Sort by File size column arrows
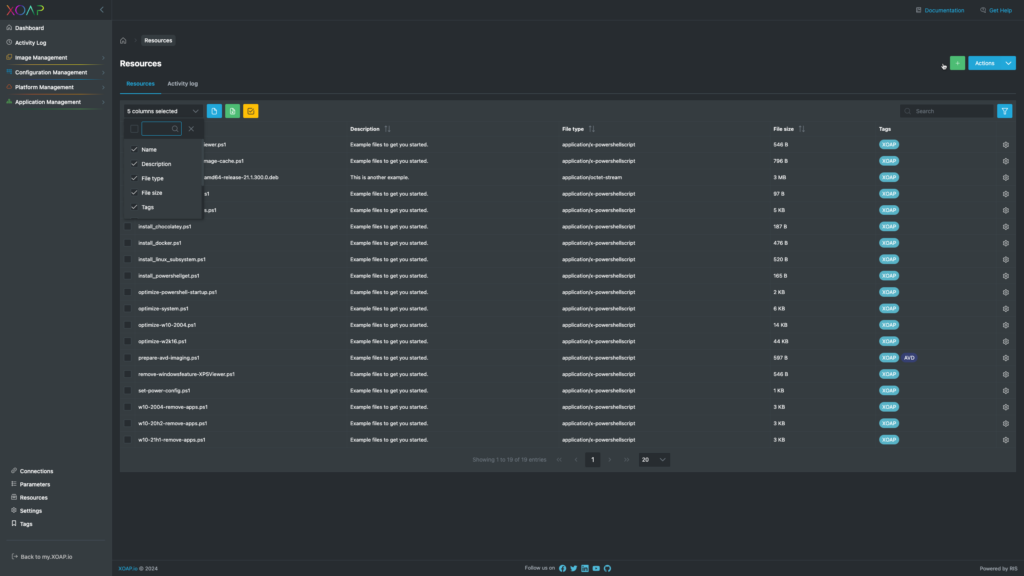This screenshot has height=576, width=1024. tap(801, 129)
